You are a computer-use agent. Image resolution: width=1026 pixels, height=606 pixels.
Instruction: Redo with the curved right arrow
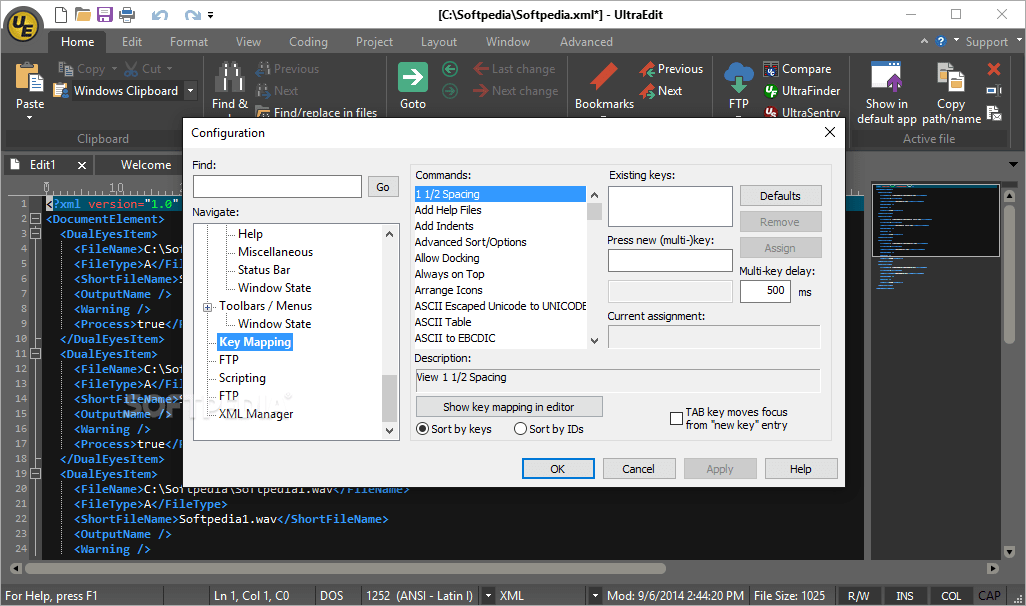[192, 14]
